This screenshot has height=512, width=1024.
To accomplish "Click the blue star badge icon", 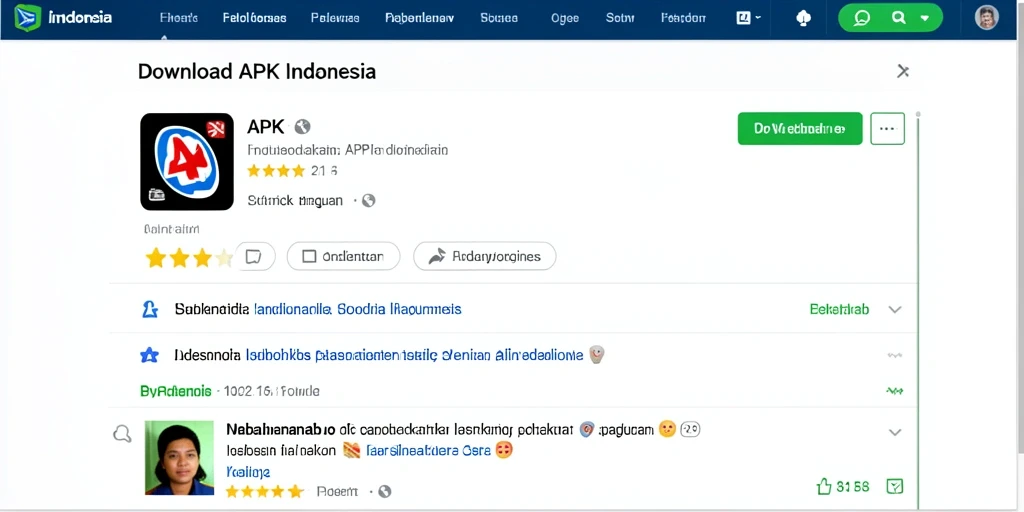I will [x=150, y=355].
